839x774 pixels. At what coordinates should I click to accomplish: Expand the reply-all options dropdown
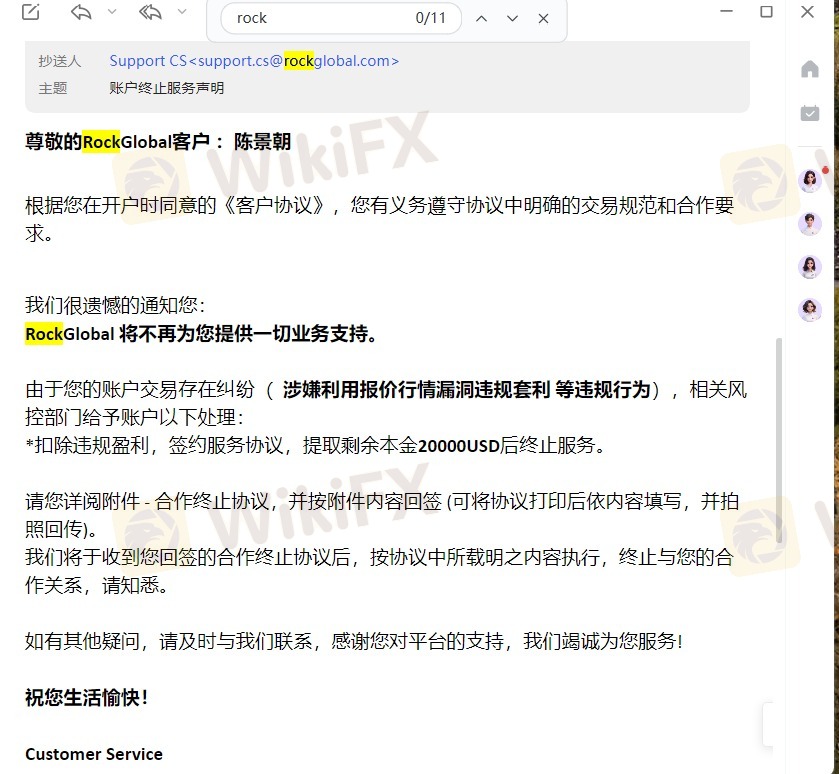[182, 12]
